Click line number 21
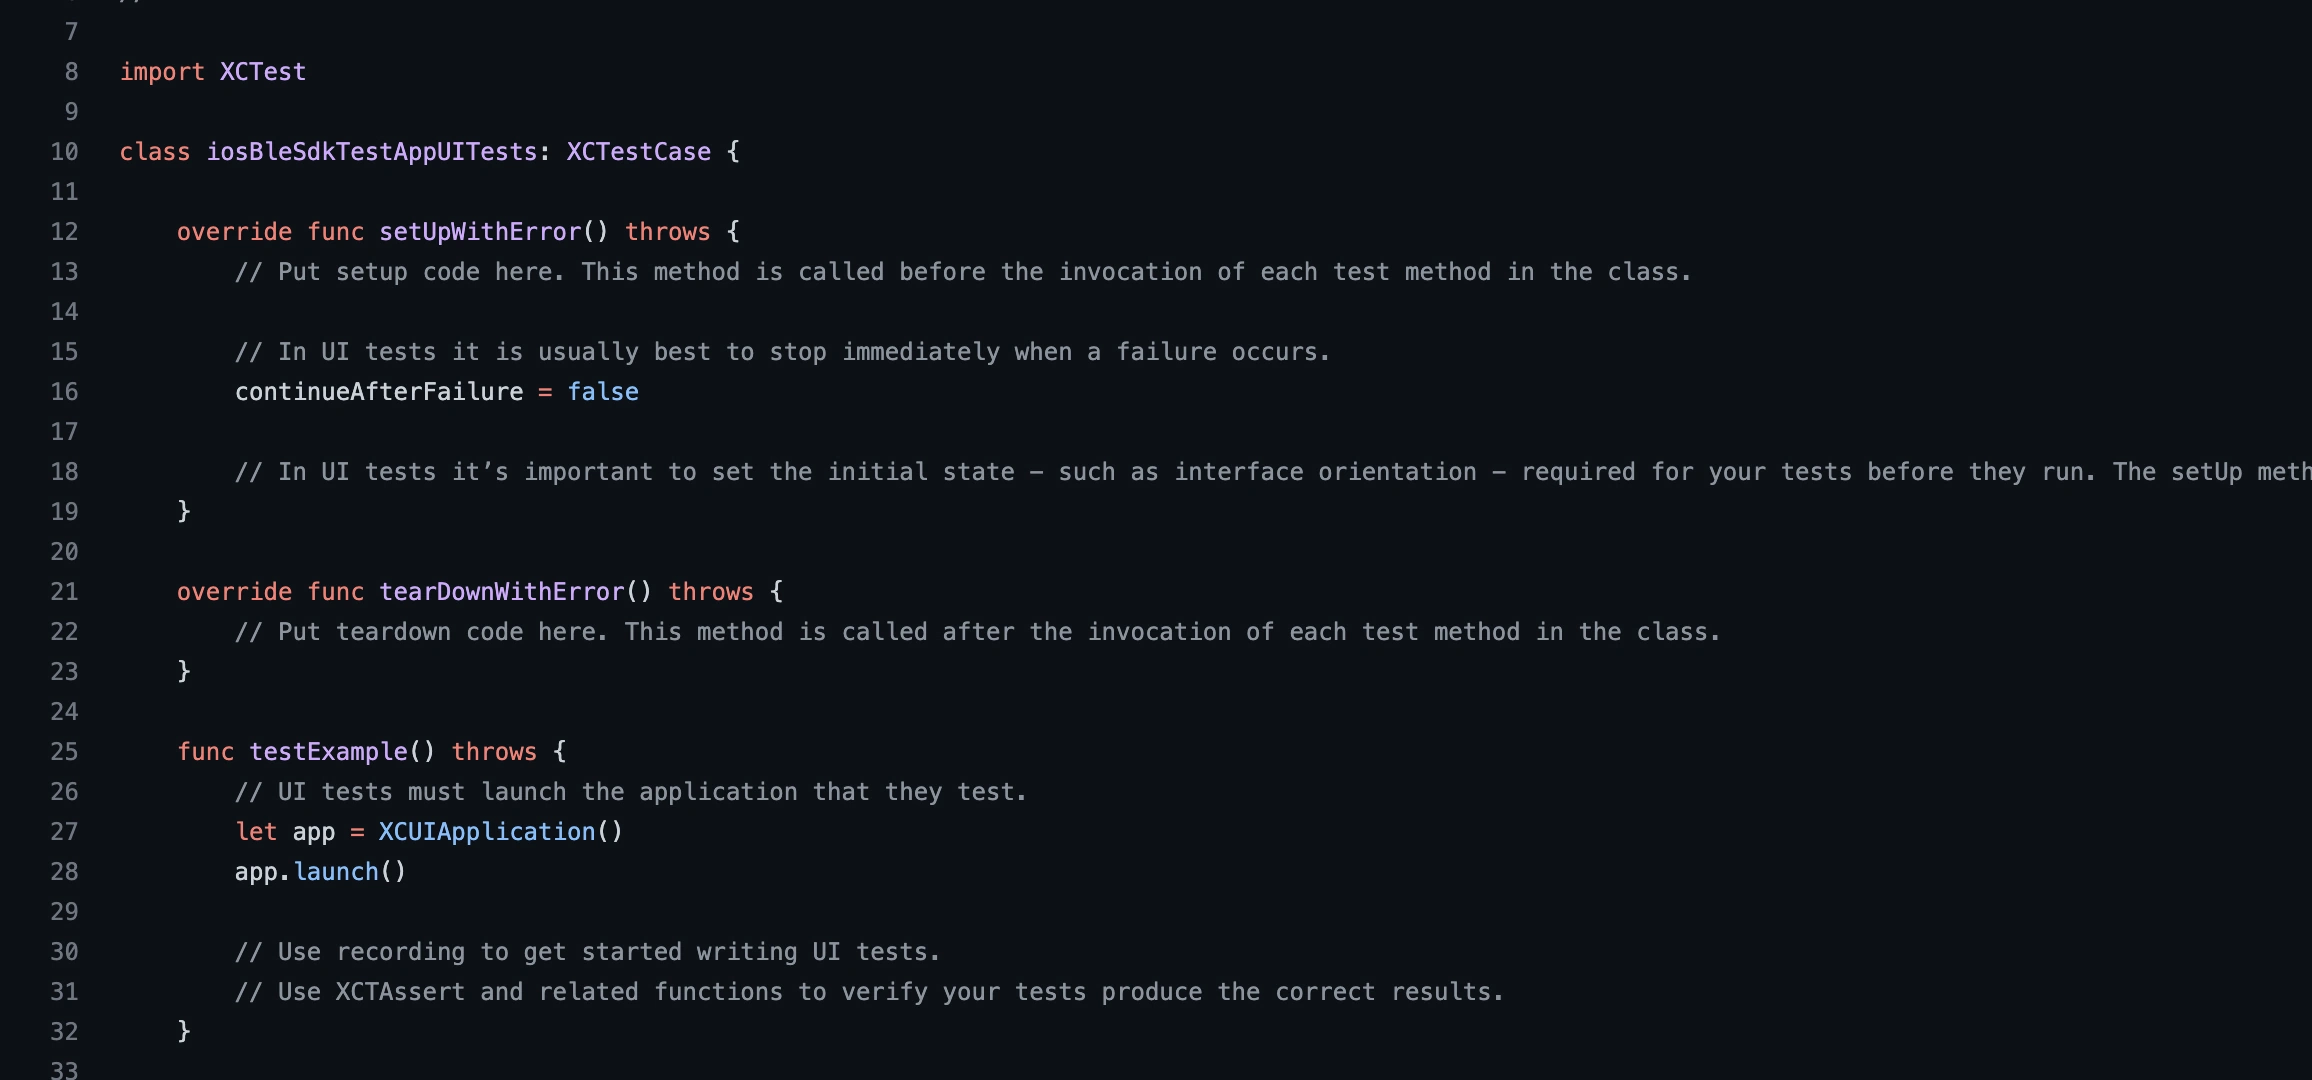2312x1080 pixels. [64, 592]
